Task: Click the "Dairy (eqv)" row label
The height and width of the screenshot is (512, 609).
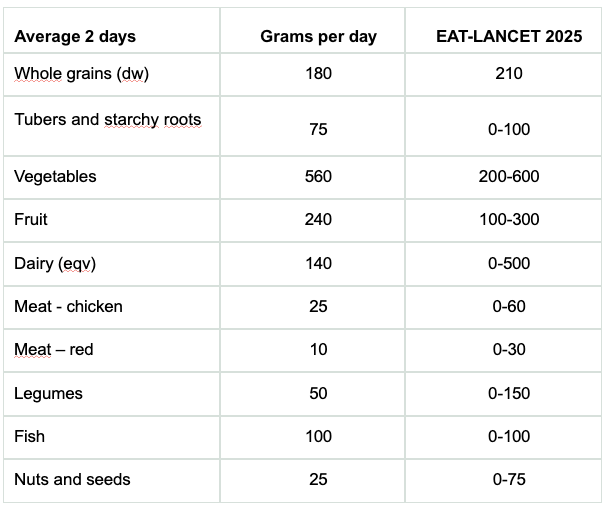Action: pos(56,263)
